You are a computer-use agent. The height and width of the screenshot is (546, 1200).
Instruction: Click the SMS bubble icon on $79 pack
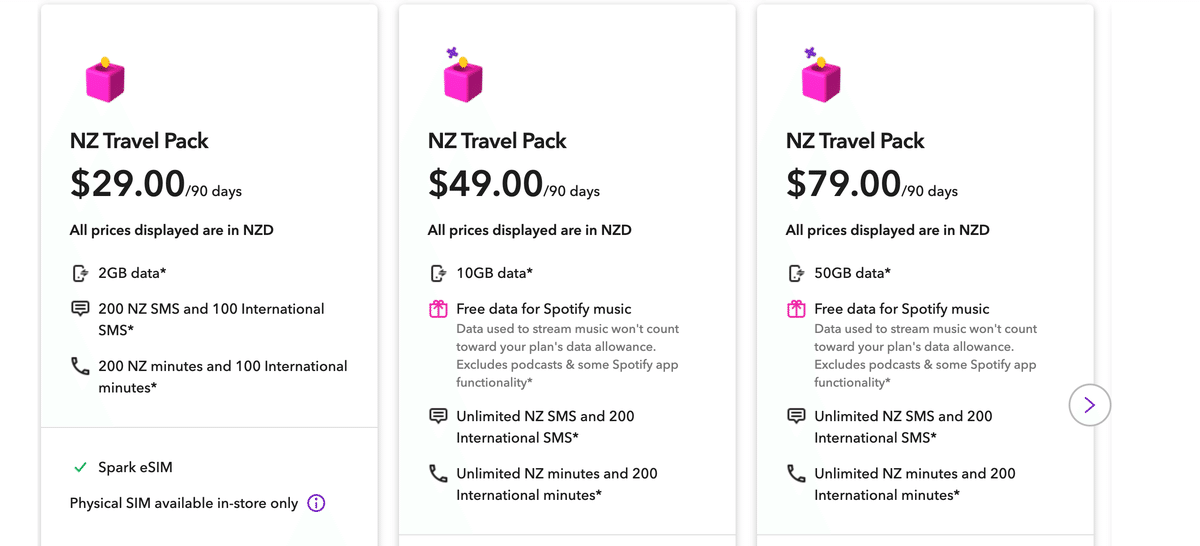[796, 416]
